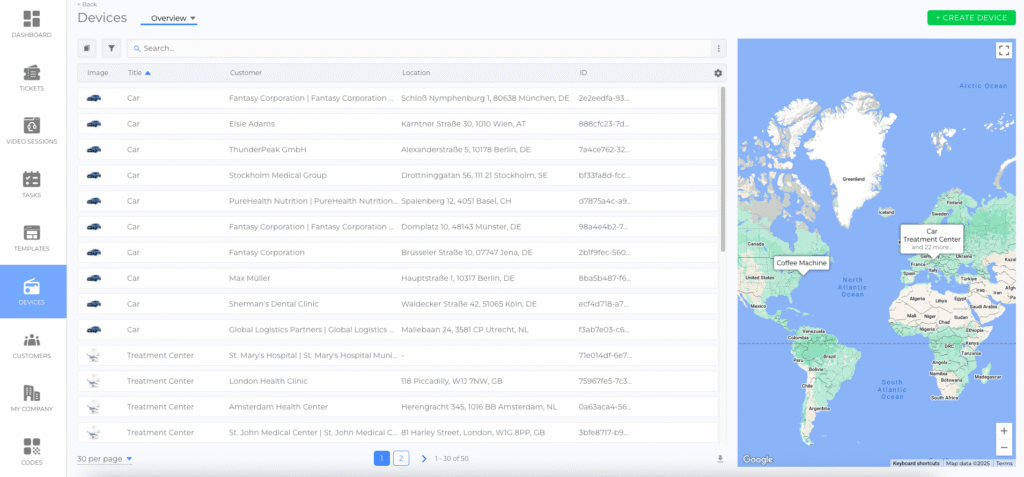Open the three-dot search options menu
The image size is (1024, 477).
[x=718, y=48]
